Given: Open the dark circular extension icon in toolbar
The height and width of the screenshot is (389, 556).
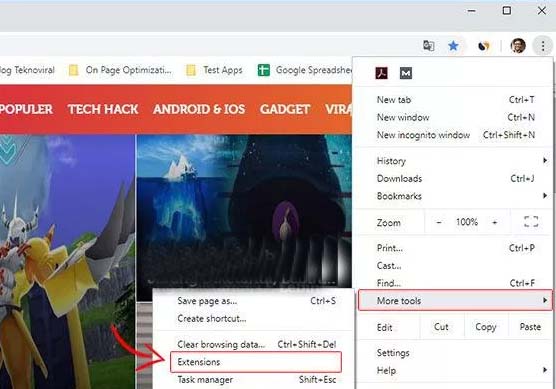Looking at the screenshot, I should click(x=484, y=46).
